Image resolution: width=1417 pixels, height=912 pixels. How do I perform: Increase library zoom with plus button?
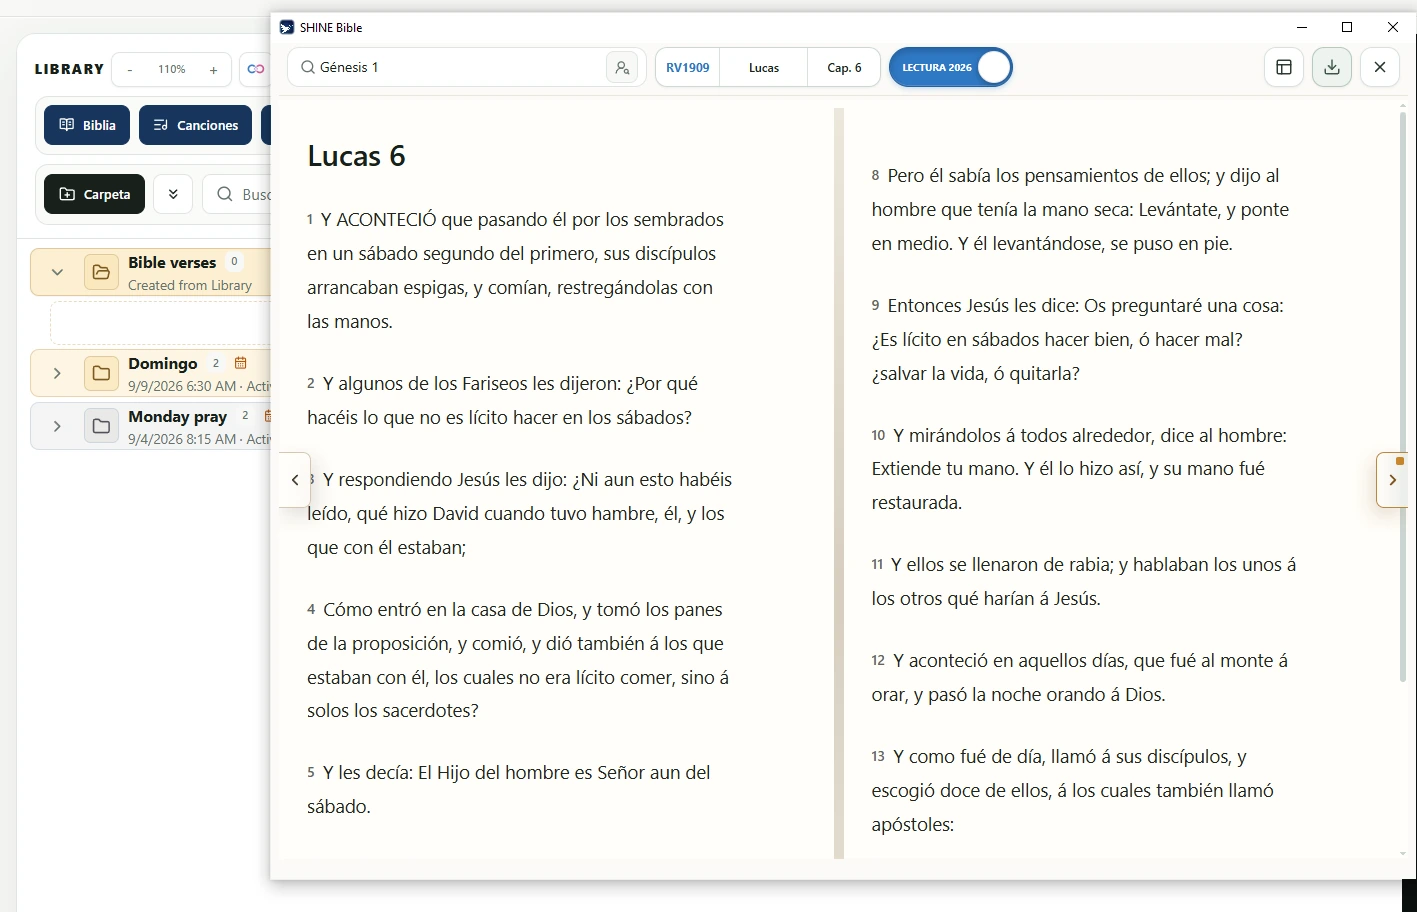click(x=213, y=70)
